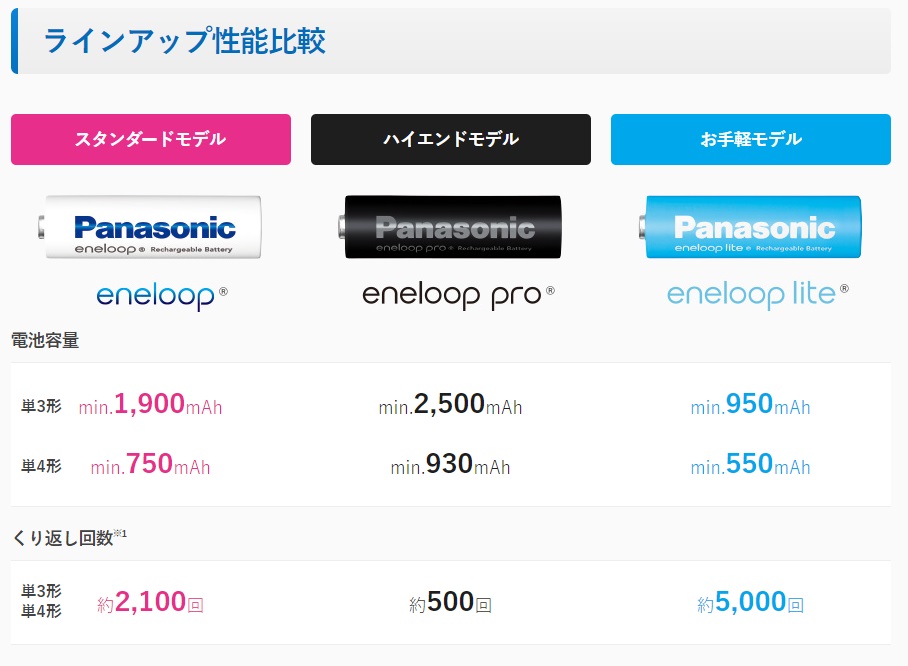The image size is (908, 666).
Task: Select the black eneloop pro battery image
Action: point(450,227)
